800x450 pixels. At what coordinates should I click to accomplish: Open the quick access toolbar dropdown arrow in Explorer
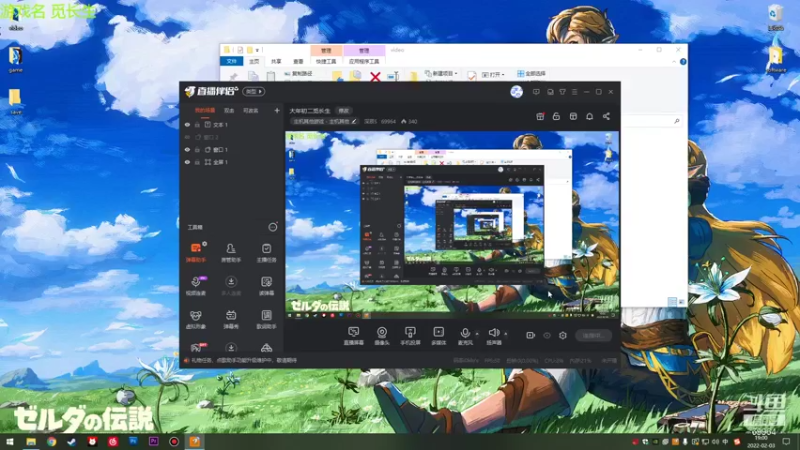point(257,50)
